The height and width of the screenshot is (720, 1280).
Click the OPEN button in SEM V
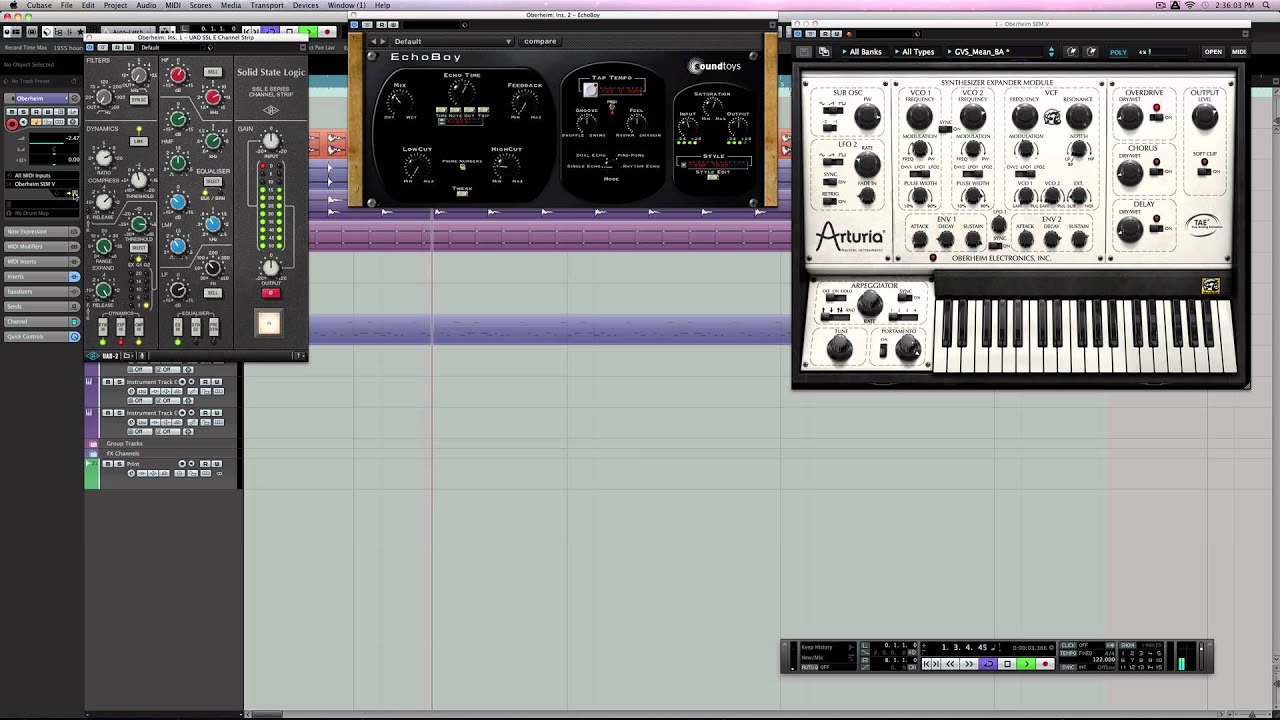[x=1213, y=51]
